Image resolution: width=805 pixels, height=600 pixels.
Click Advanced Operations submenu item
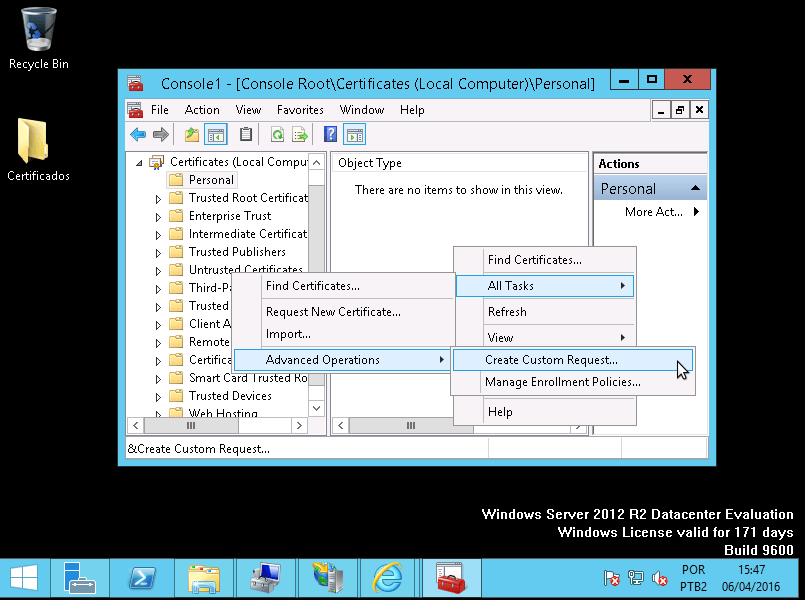tap(343, 360)
